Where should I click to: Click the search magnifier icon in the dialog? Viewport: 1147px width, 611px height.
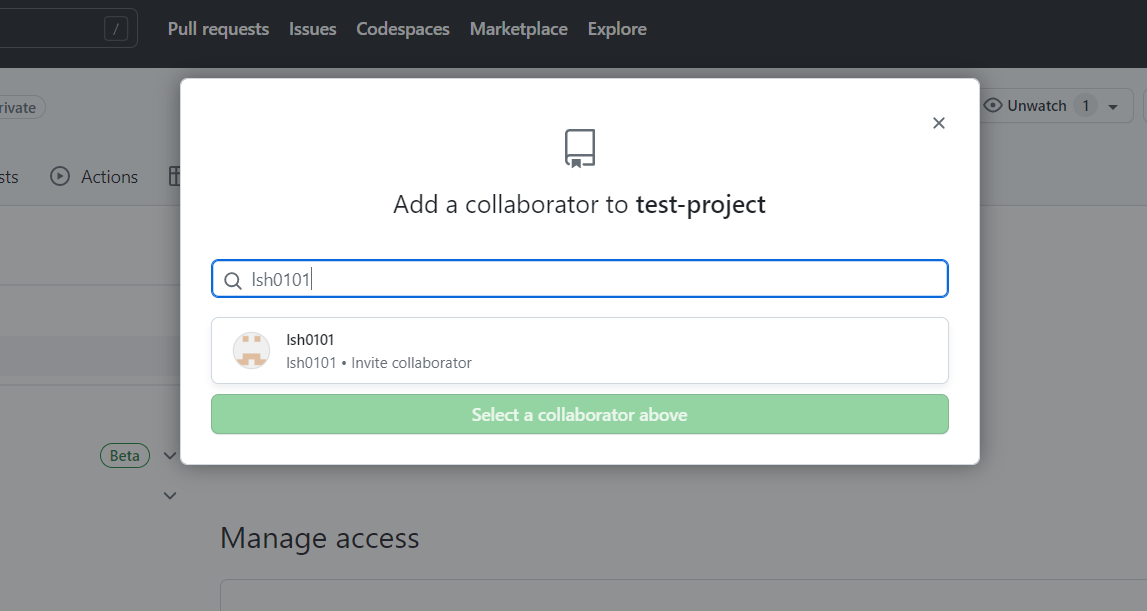pos(233,280)
